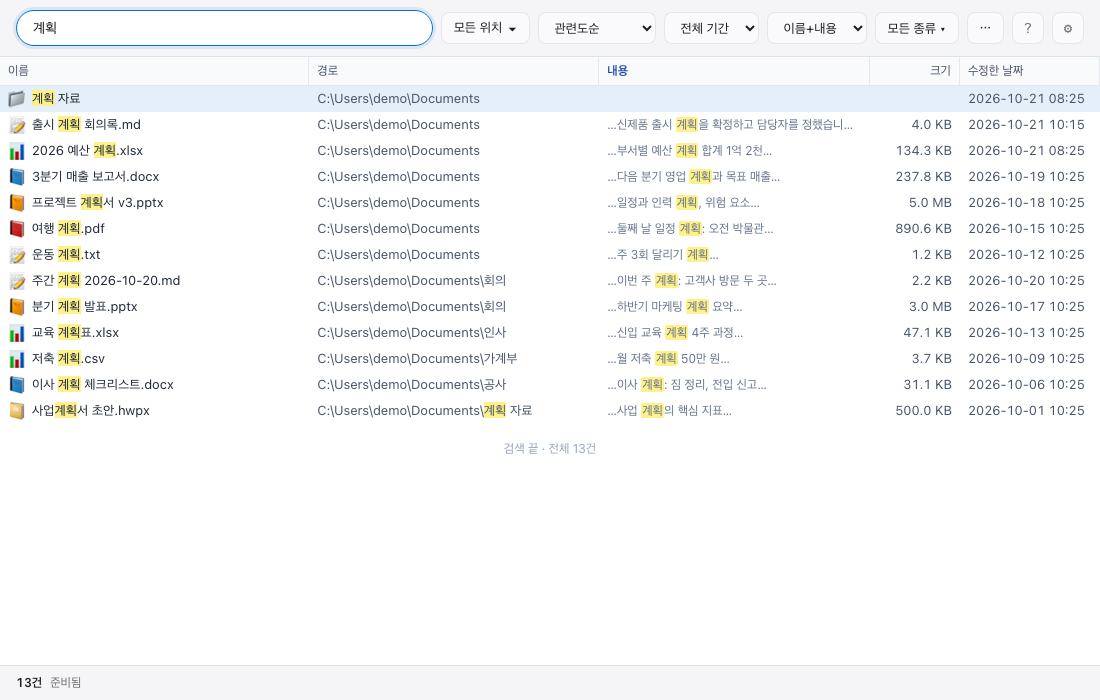Click the search field containing 계획
The width and height of the screenshot is (1100, 700).
[x=224, y=28]
